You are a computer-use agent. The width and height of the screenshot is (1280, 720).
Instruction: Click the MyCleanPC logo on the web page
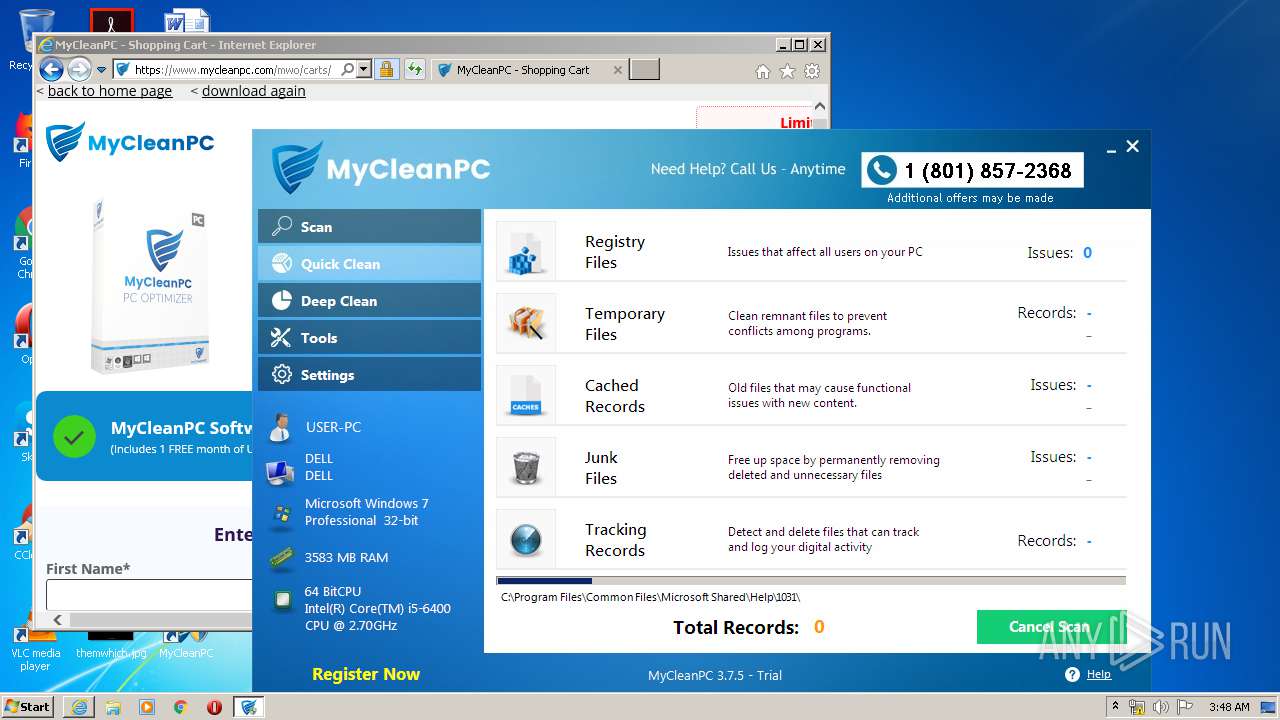130,142
